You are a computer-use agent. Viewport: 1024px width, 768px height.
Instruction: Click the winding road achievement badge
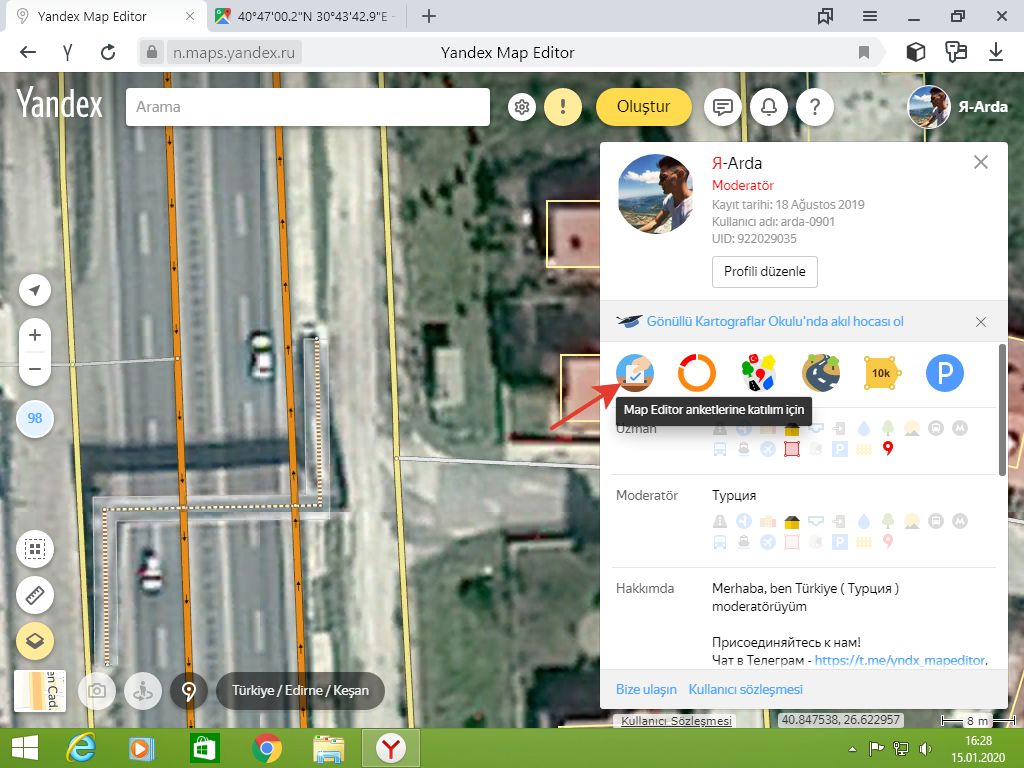tap(821, 373)
